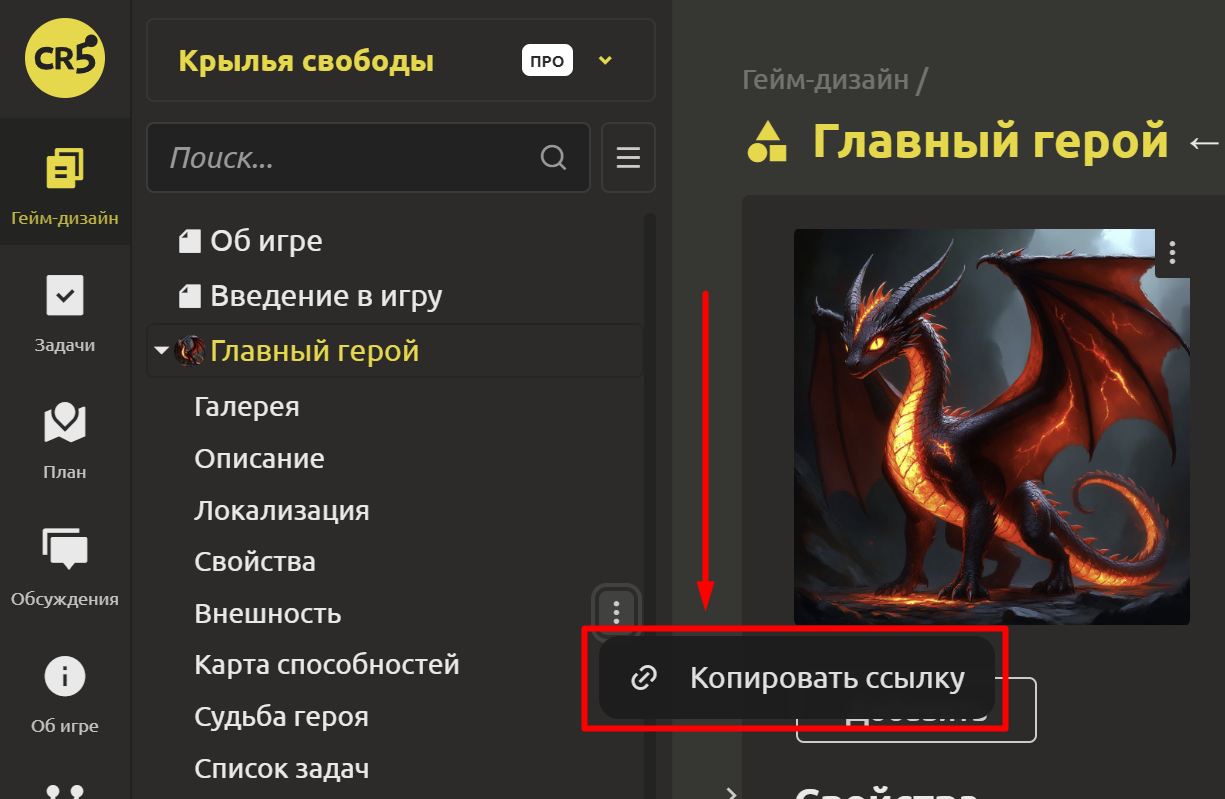1225x799 pixels.
Task: Open the hamburger list menu button
Action: [628, 158]
